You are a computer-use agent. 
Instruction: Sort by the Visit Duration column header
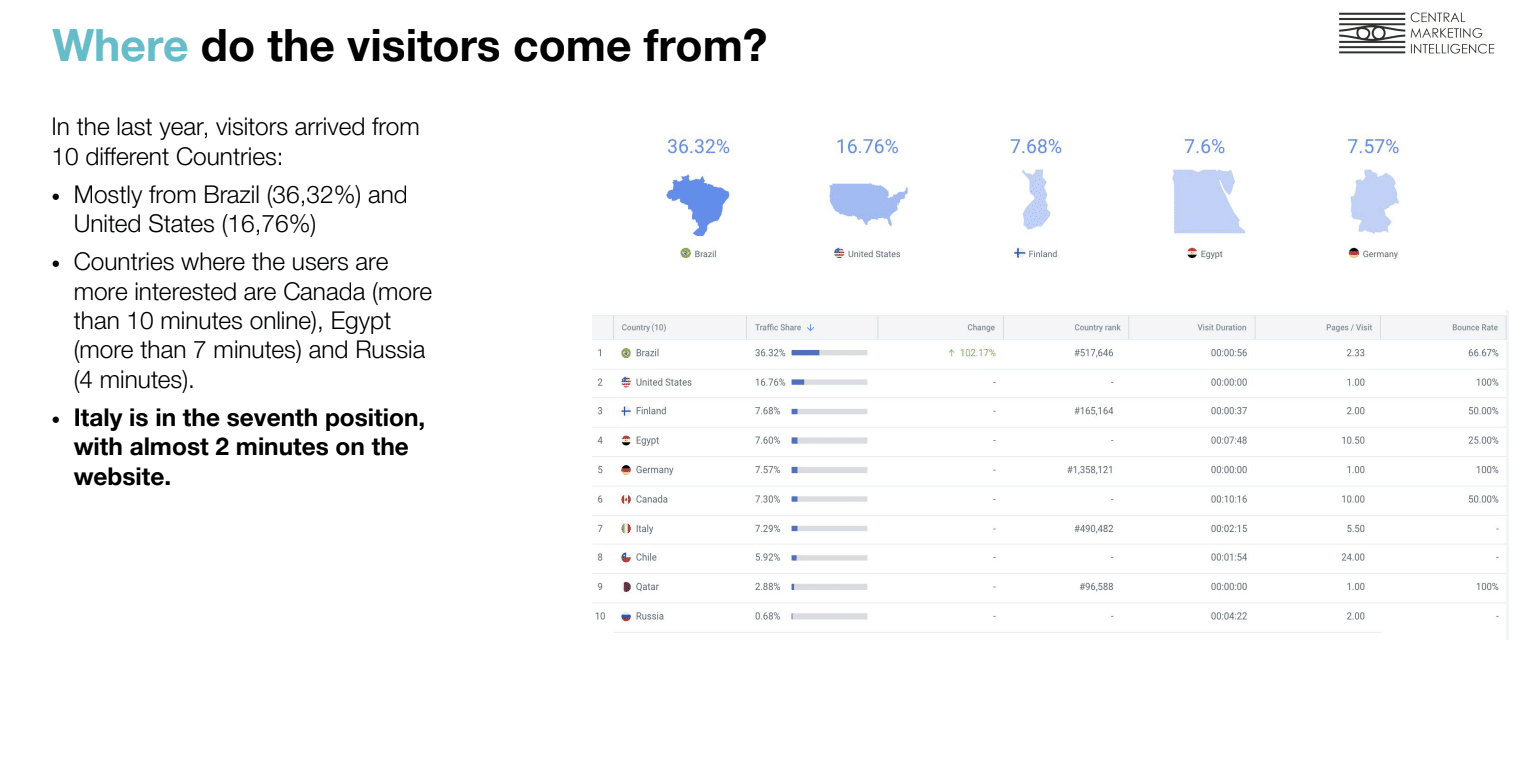point(1221,328)
